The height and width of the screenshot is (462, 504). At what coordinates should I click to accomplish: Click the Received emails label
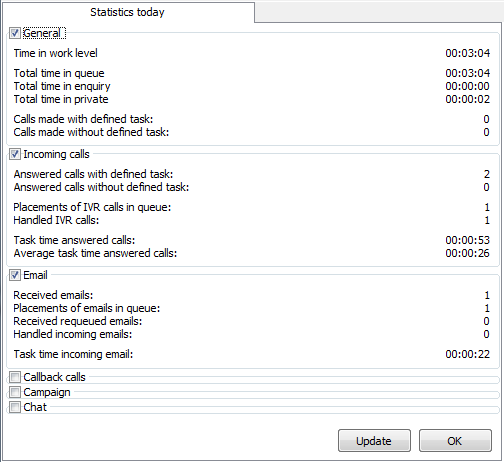pyautogui.click(x=53, y=295)
